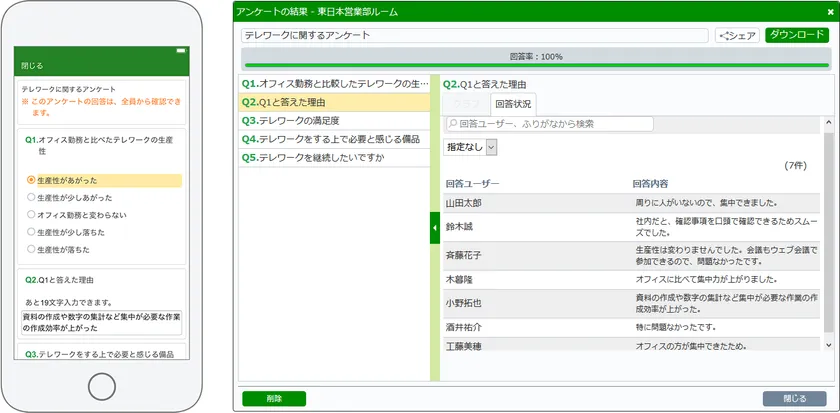Click the 山田太郎 row

tap(632, 203)
